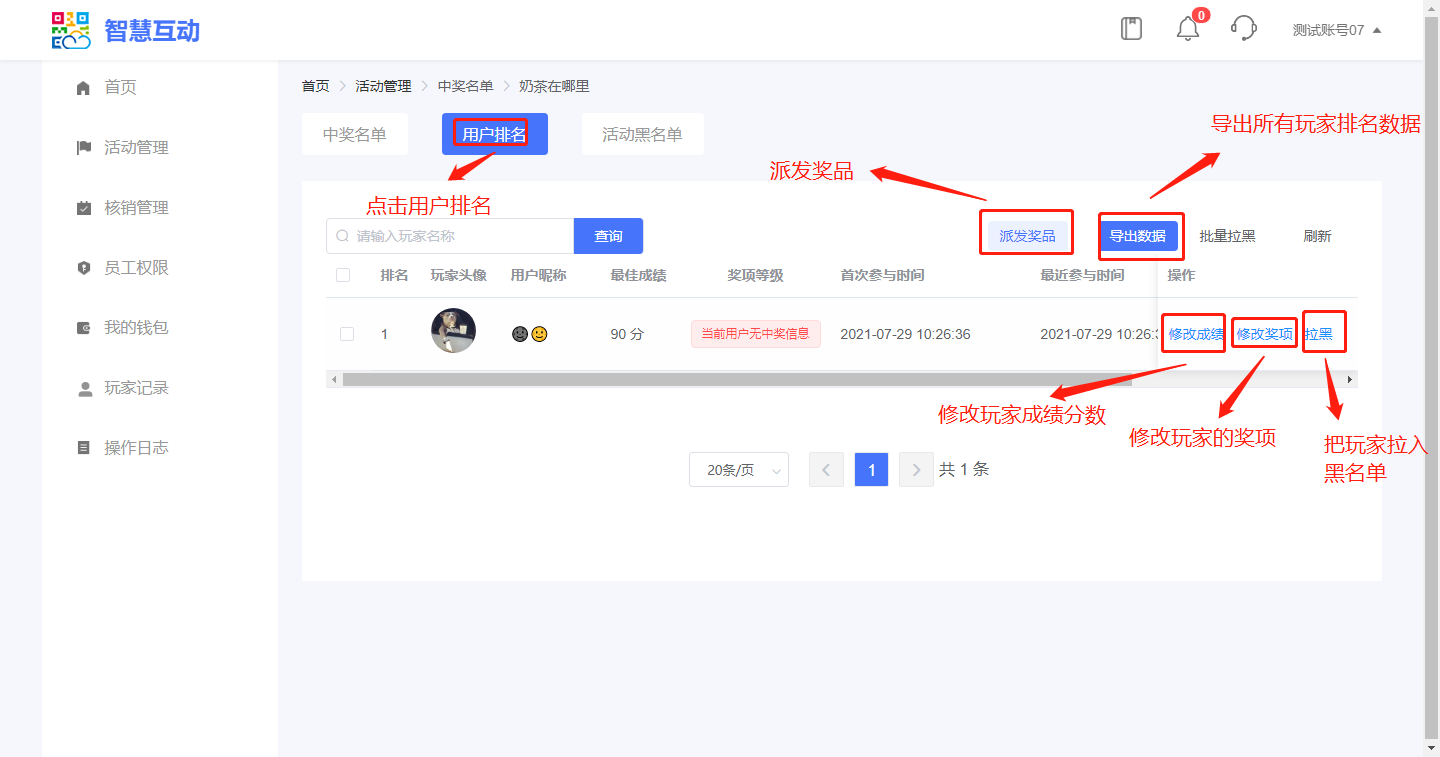Open the customer service headset icon
This screenshot has width=1440, height=757.
tap(1243, 28)
